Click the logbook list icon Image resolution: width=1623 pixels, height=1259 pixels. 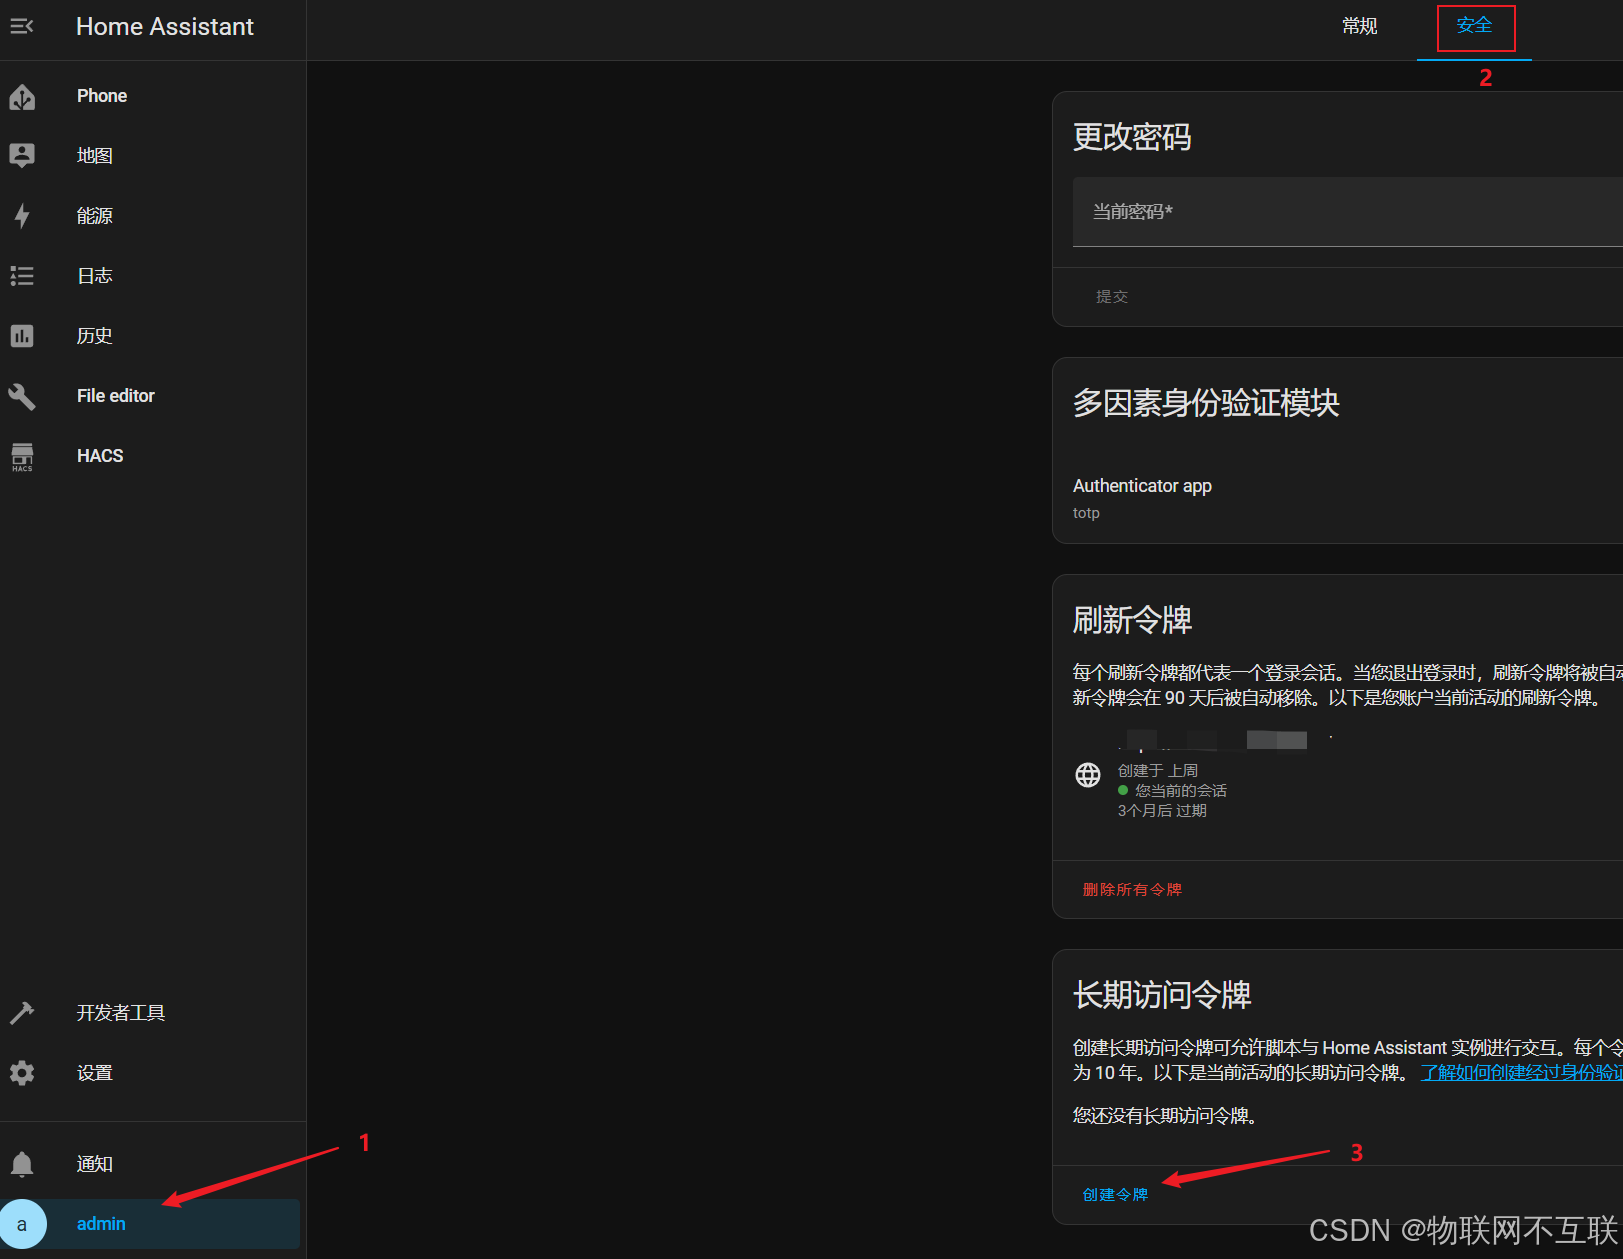click(22, 276)
